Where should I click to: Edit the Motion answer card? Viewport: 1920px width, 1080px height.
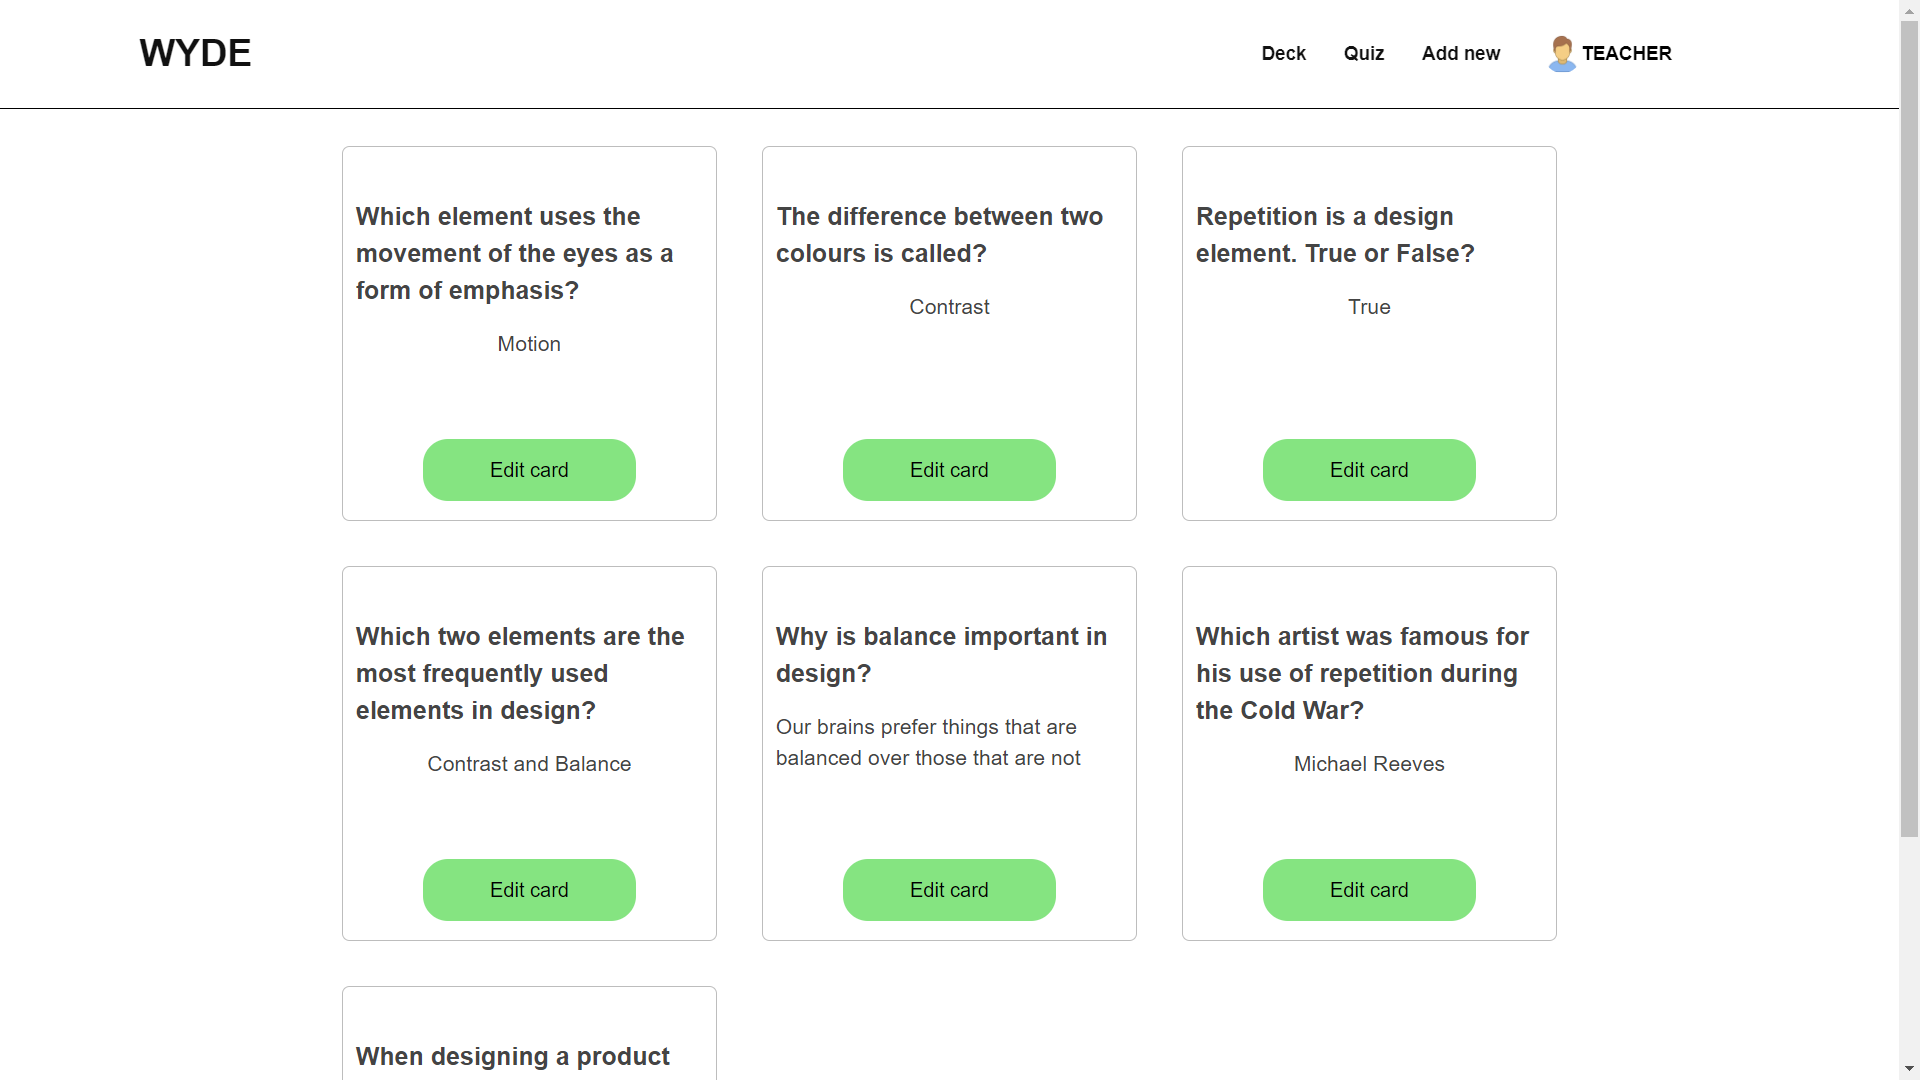(x=529, y=470)
